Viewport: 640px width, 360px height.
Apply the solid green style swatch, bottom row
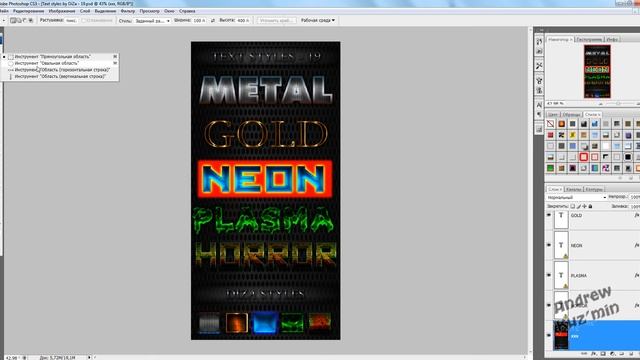click(551, 168)
